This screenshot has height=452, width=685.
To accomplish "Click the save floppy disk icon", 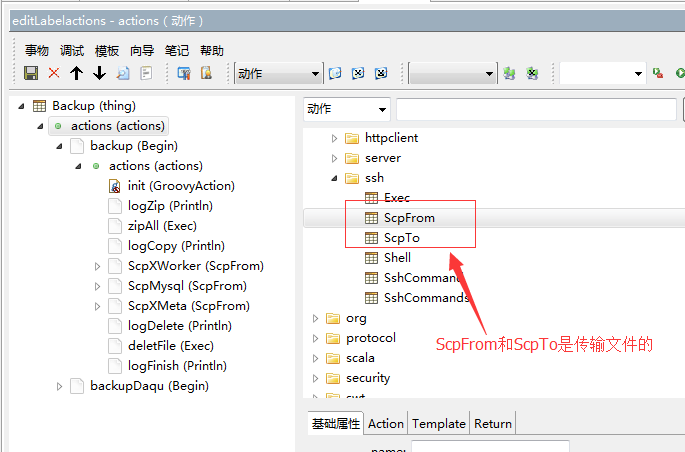I will pos(31,73).
